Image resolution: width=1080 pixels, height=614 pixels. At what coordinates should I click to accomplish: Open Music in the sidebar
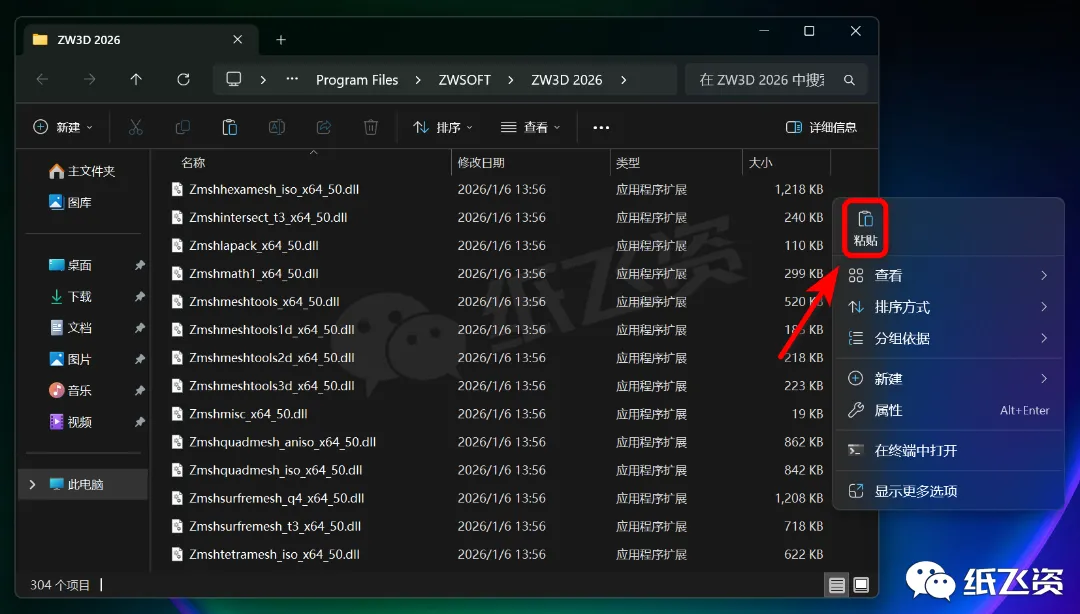[x=70, y=391]
